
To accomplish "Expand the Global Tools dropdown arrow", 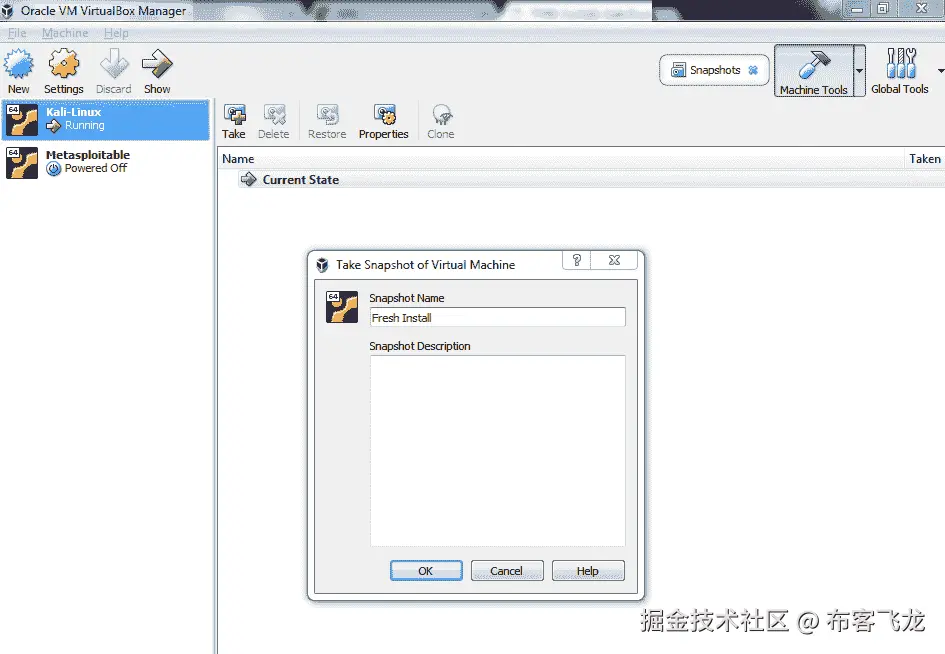I will (x=941, y=71).
